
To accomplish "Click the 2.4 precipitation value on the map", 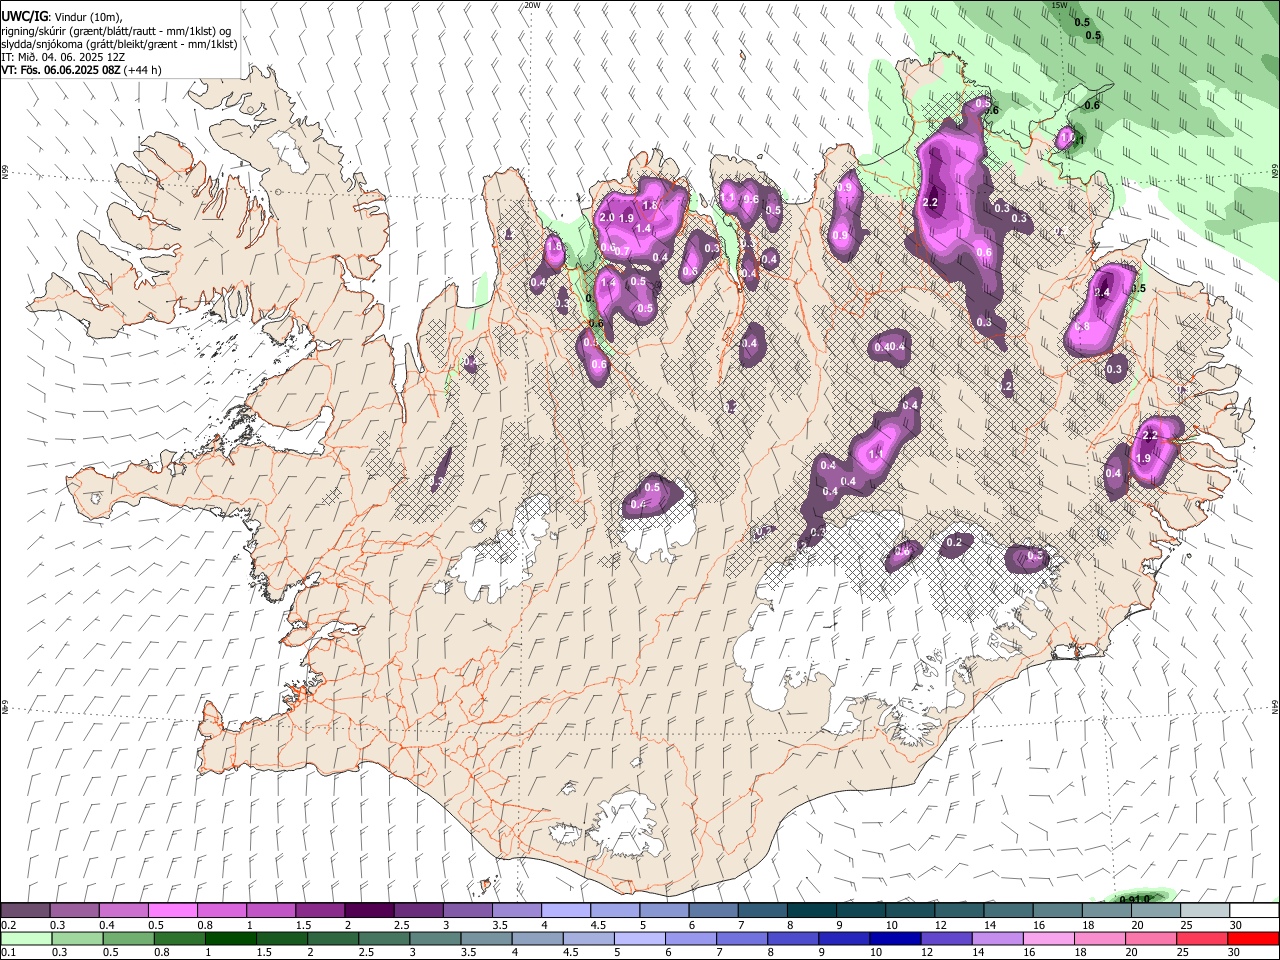I will [x=1103, y=293].
